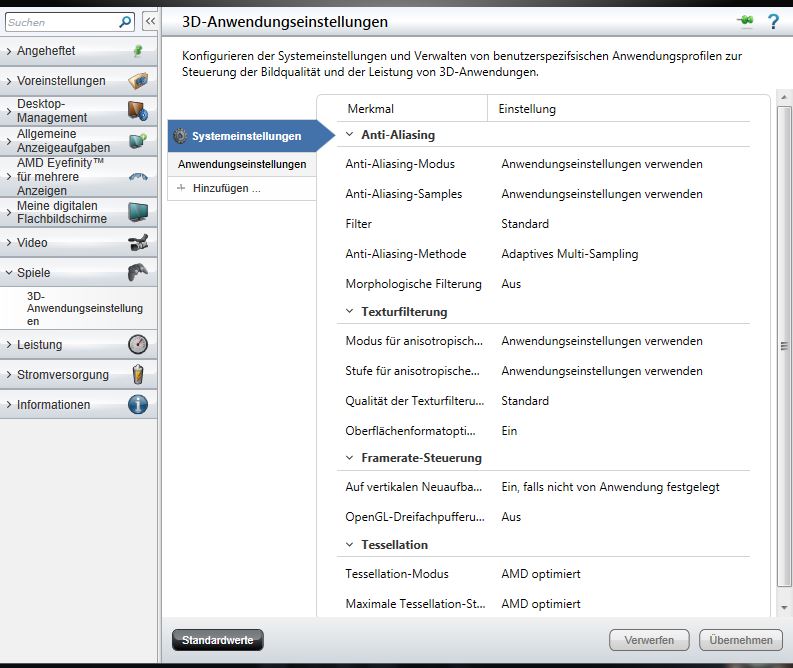Click the Standardwerte button
The width and height of the screenshot is (793, 668).
(x=217, y=640)
